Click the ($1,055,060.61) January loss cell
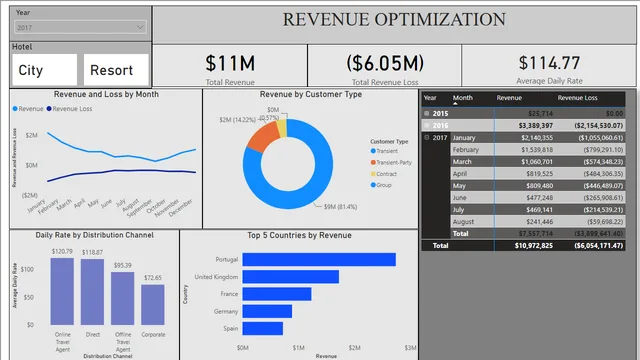 coord(600,138)
